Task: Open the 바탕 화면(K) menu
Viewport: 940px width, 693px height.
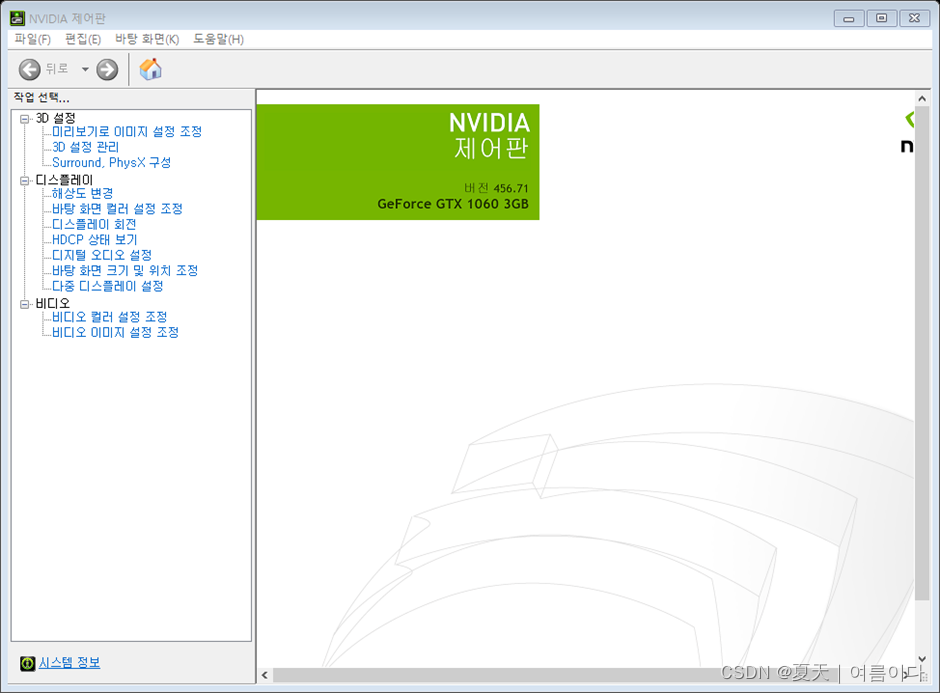Action: point(147,39)
